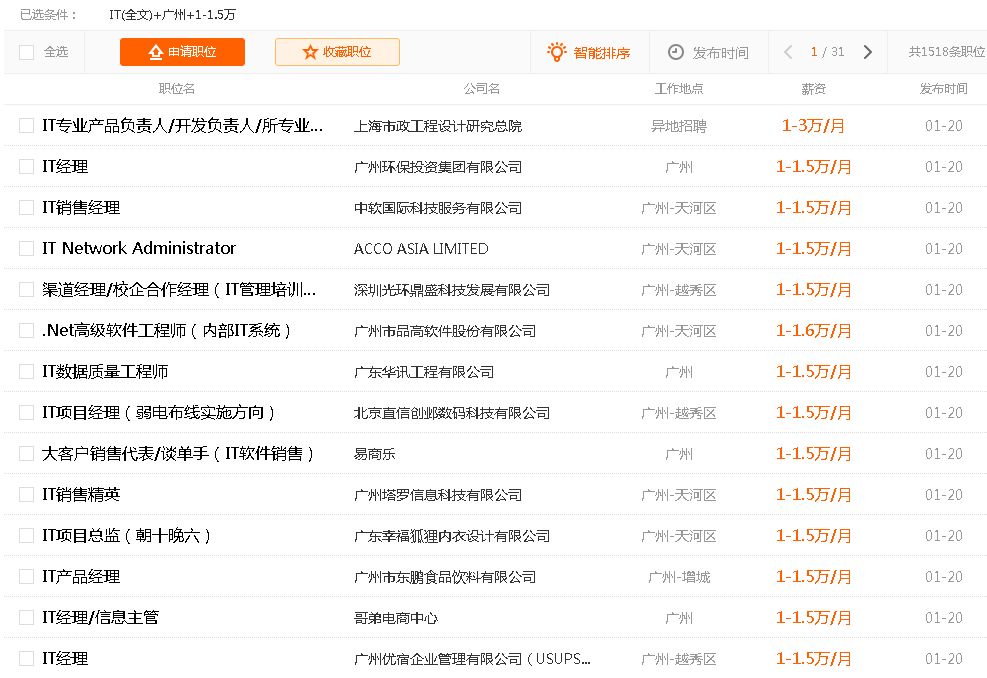This screenshot has height=678, width=987.
Task: Click the 申请职位 apply button
Action: pos(181,52)
